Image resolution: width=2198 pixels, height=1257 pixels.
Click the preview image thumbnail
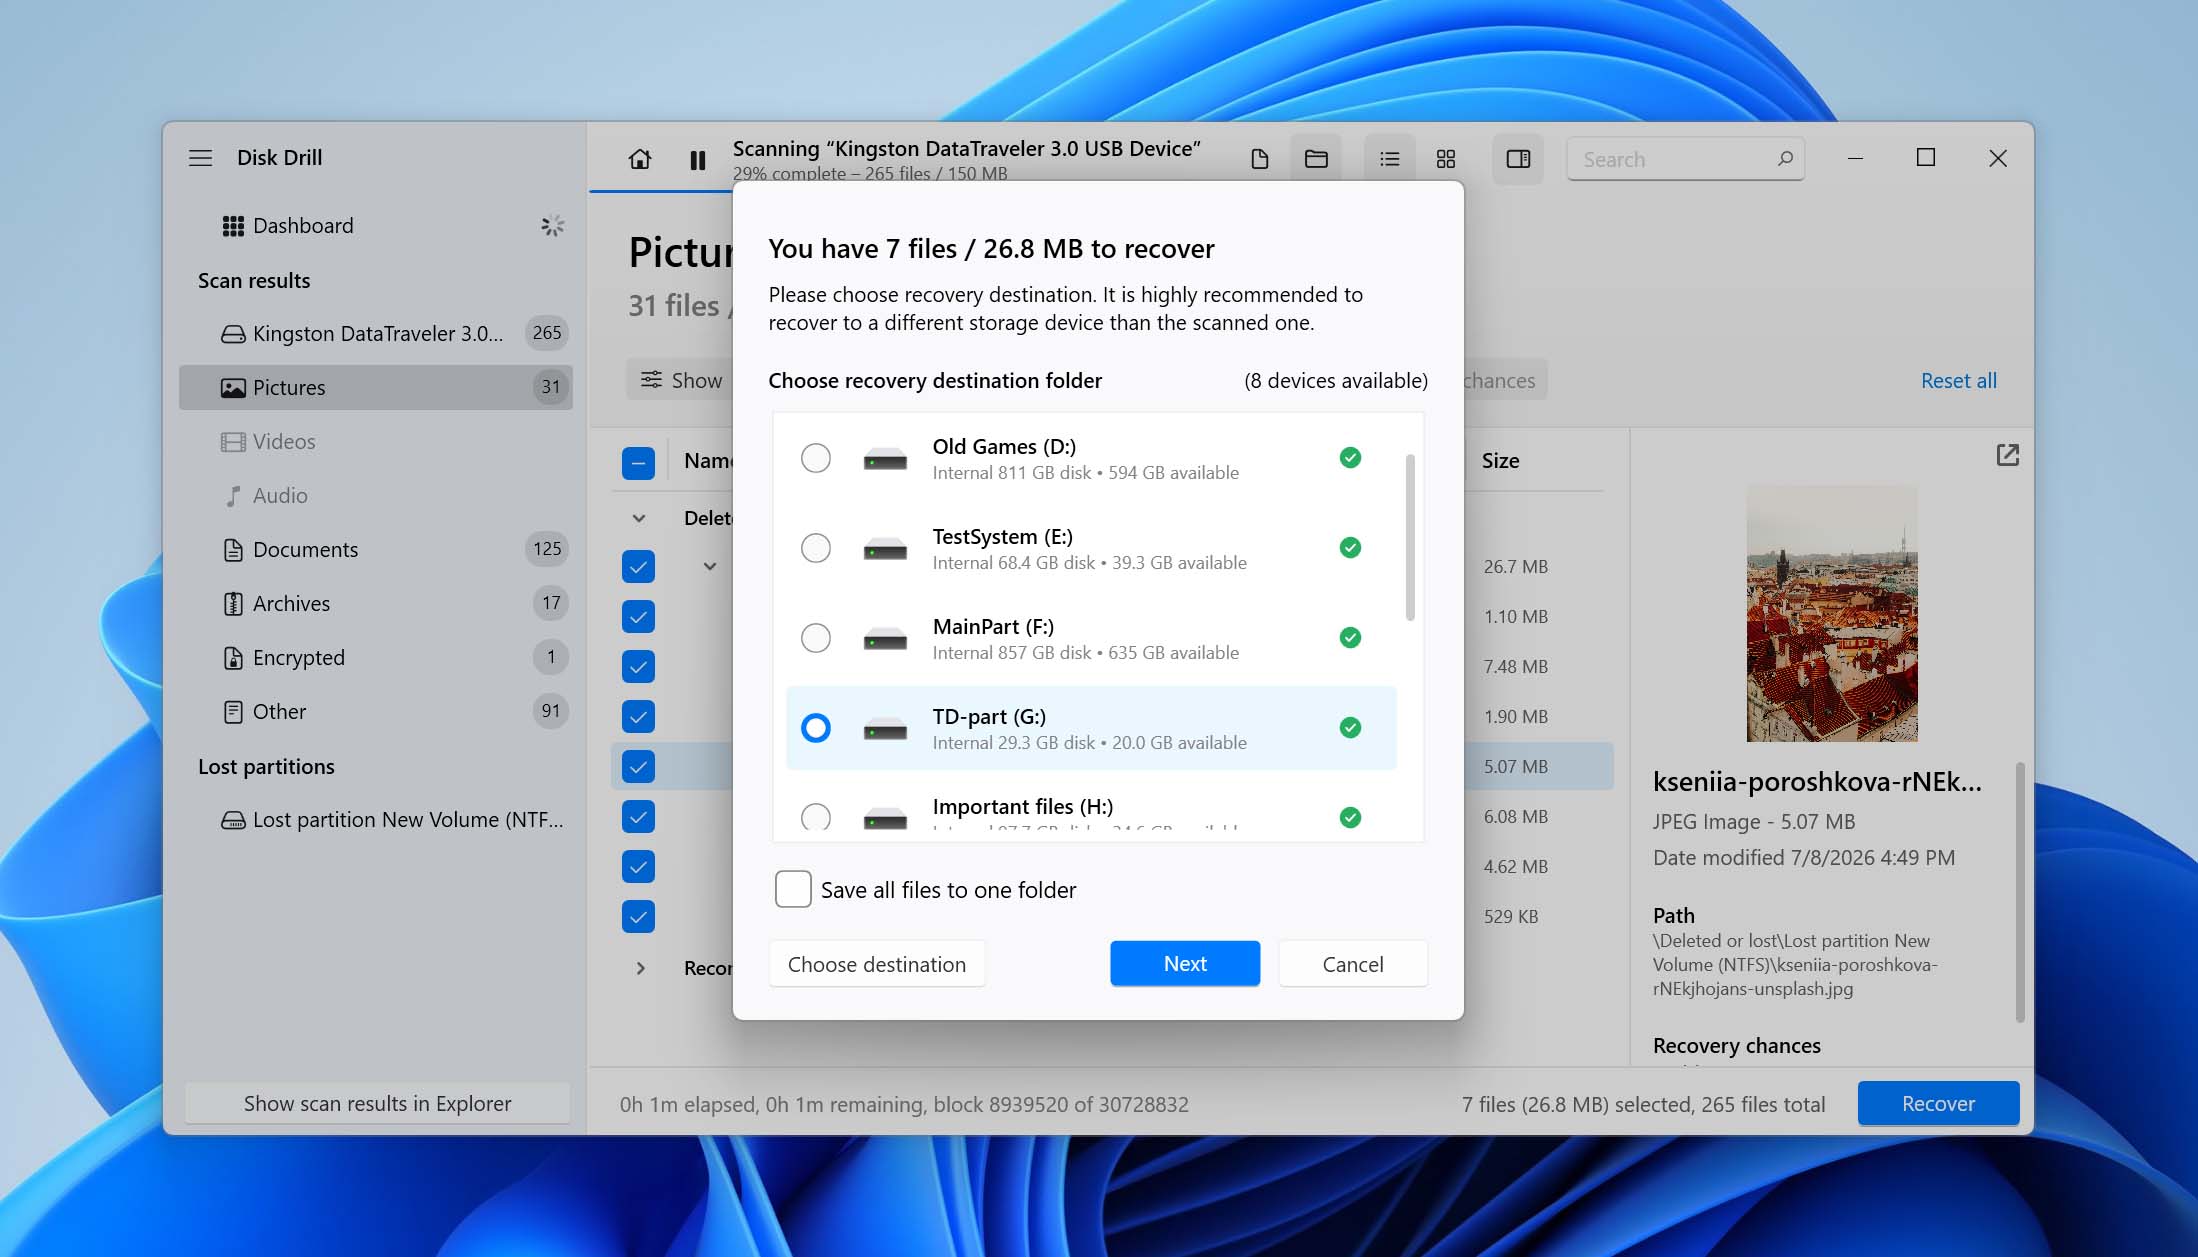pyautogui.click(x=1832, y=614)
